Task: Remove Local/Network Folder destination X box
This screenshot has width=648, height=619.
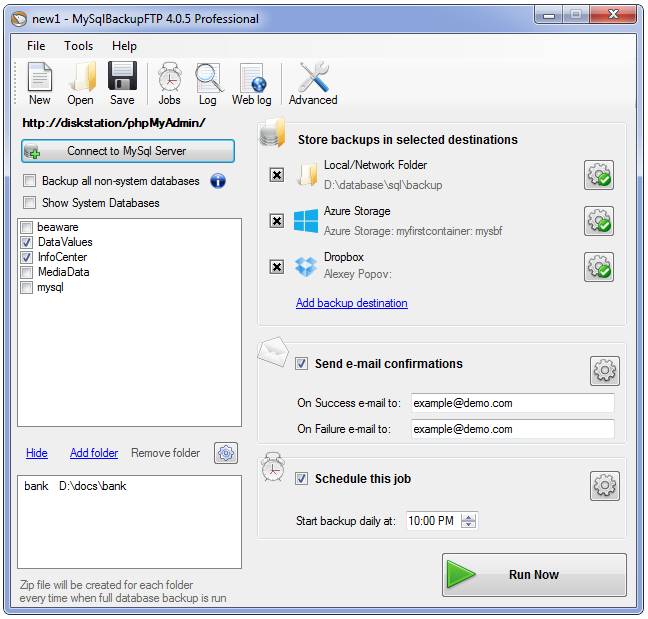Action: coord(276,175)
